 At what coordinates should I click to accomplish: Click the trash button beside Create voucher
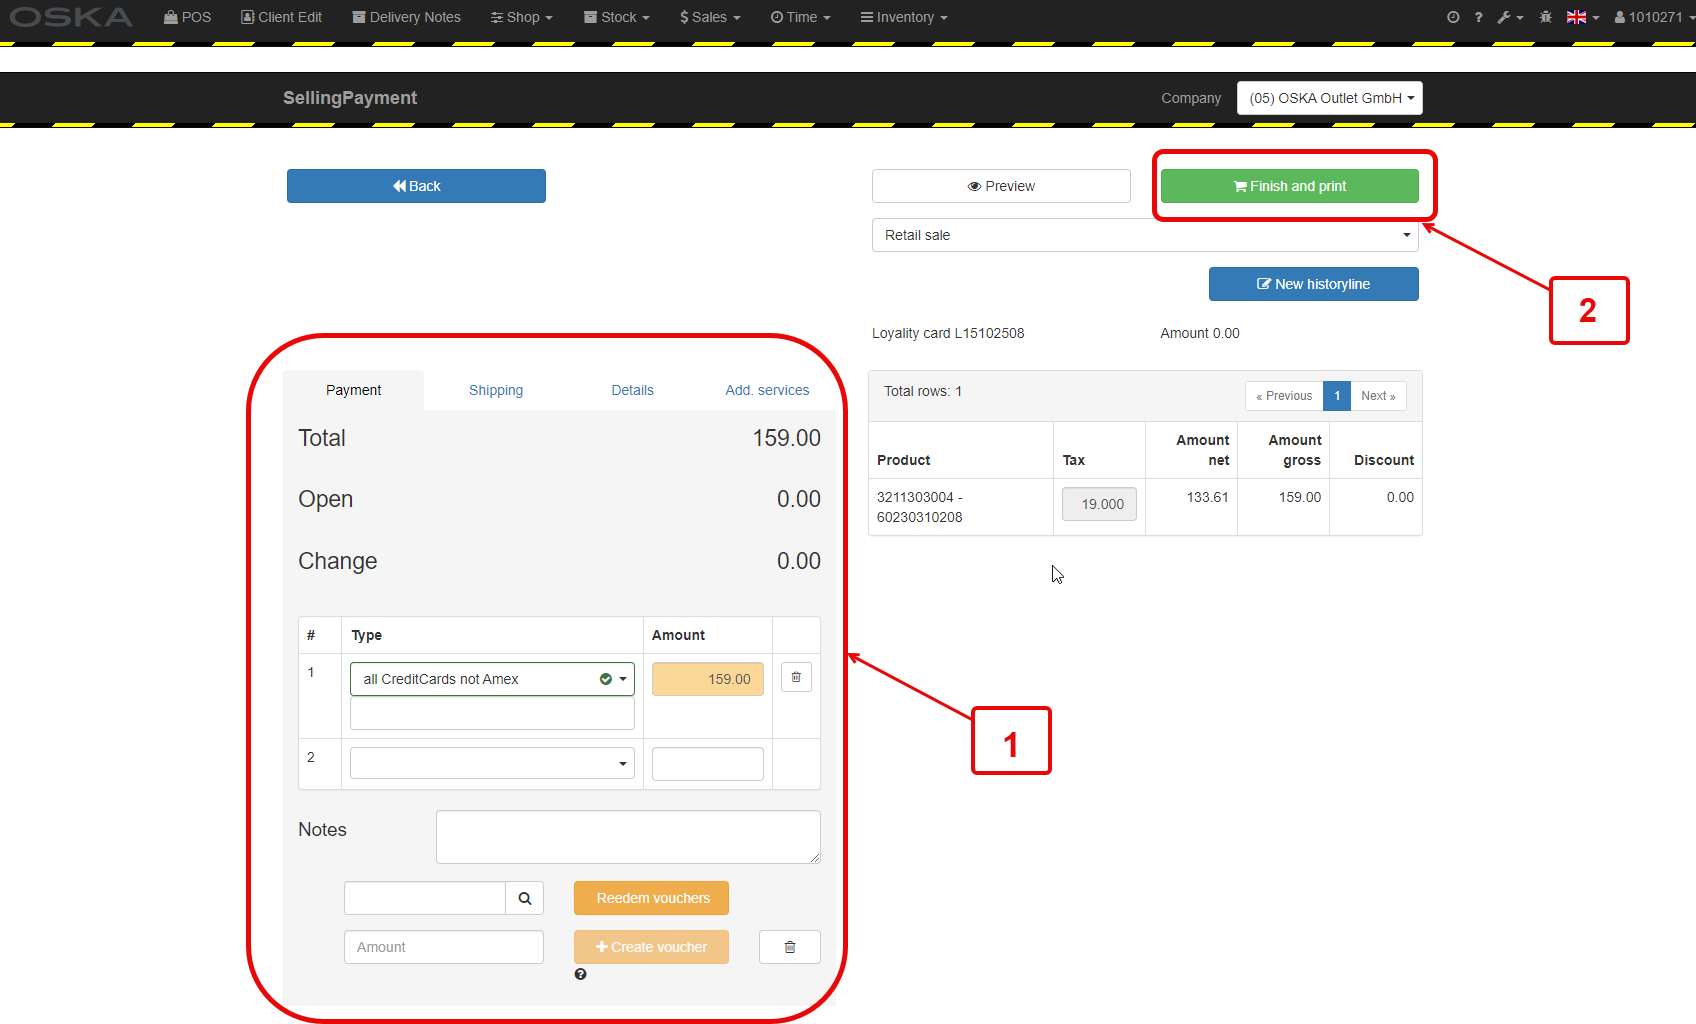[x=790, y=947]
